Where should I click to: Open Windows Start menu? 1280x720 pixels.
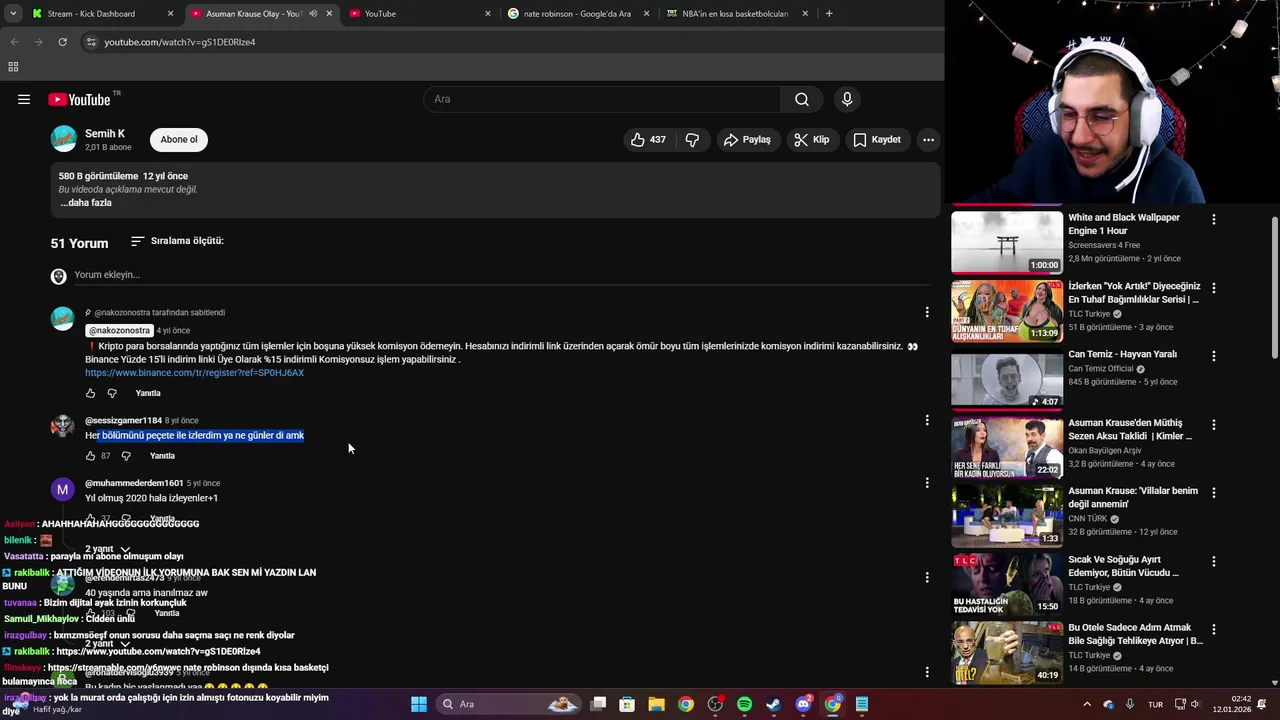point(419,704)
